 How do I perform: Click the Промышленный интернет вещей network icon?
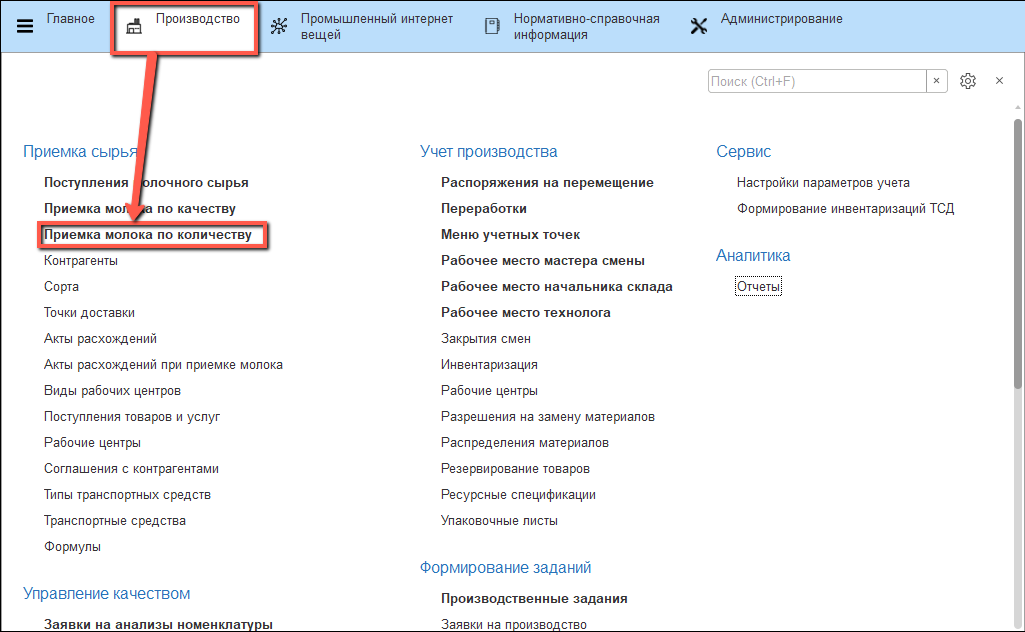(279, 26)
